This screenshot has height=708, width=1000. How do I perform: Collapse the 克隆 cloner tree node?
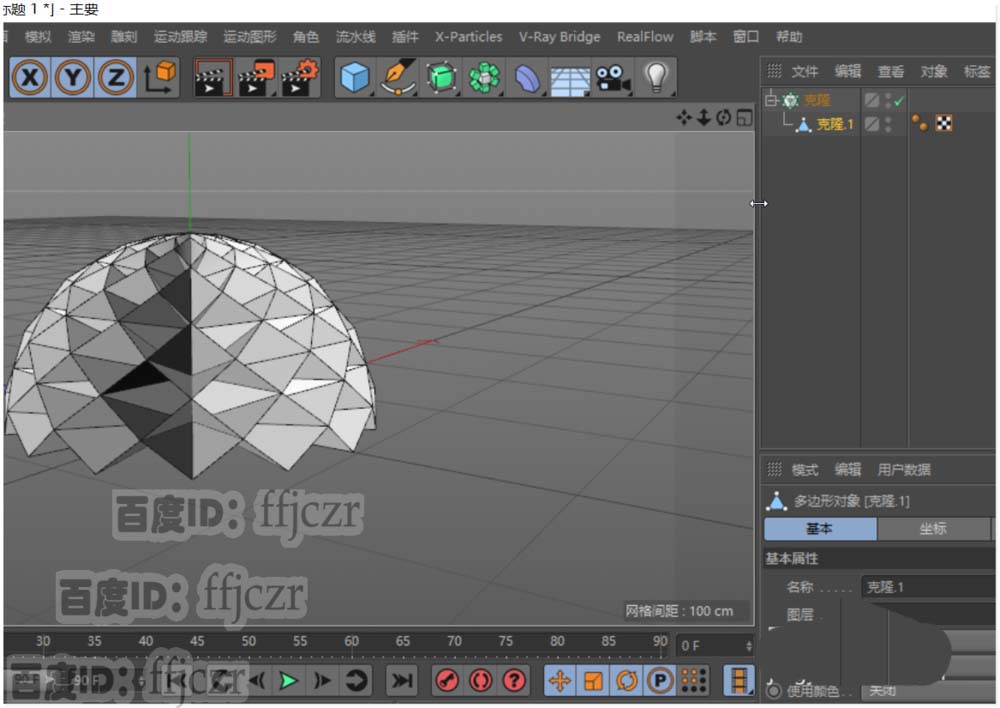771,100
